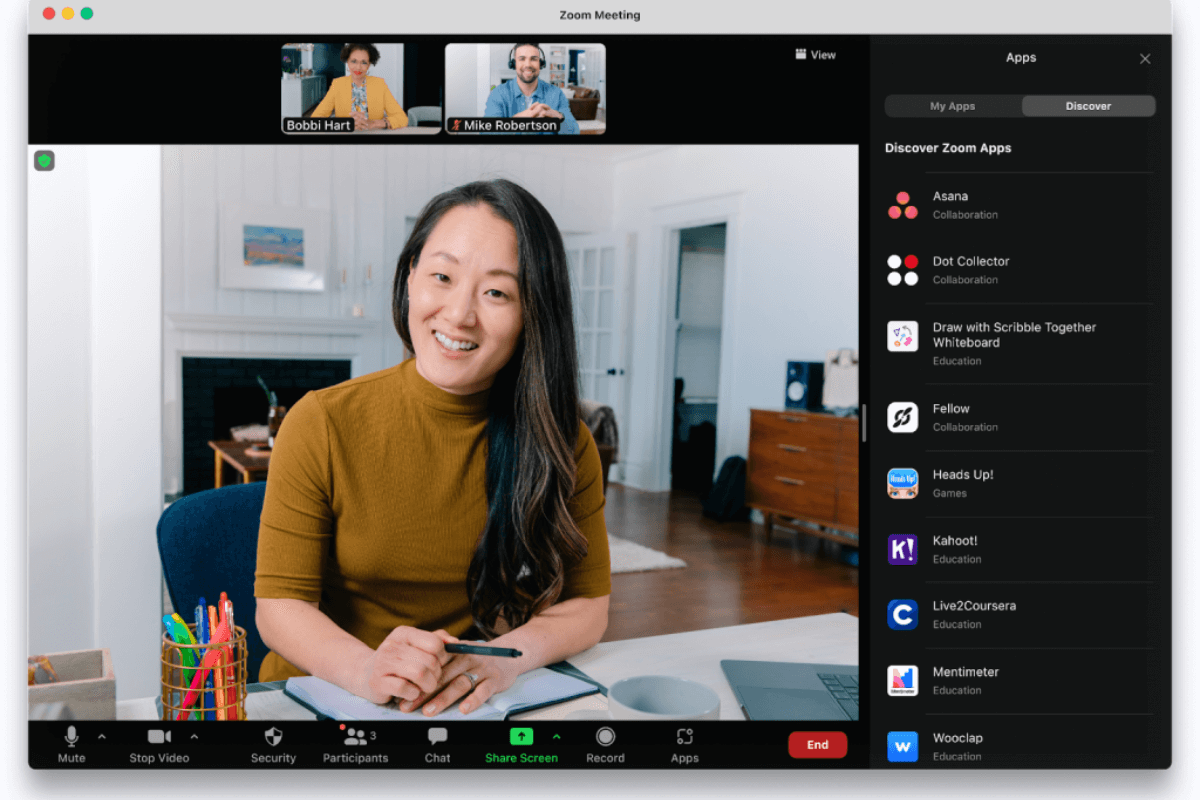Mute the microphone
The height and width of the screenshot is (800, 1200).
coord(71,737)
